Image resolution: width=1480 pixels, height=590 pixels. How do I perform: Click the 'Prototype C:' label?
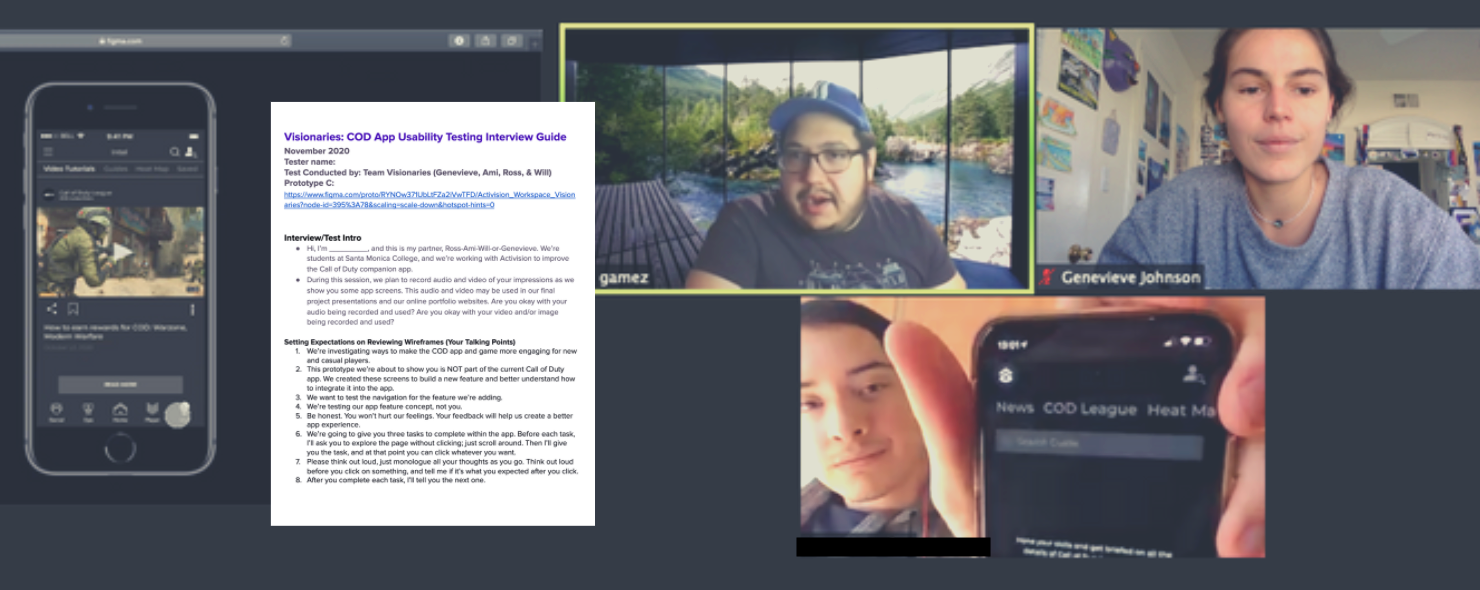click(308, 183)
